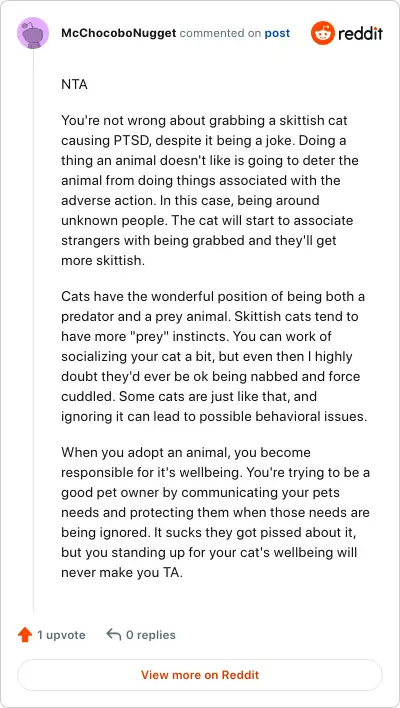Click the vertical comment thread line
Image resolution: width=400 pixels, height=708 pixels.
33,330
